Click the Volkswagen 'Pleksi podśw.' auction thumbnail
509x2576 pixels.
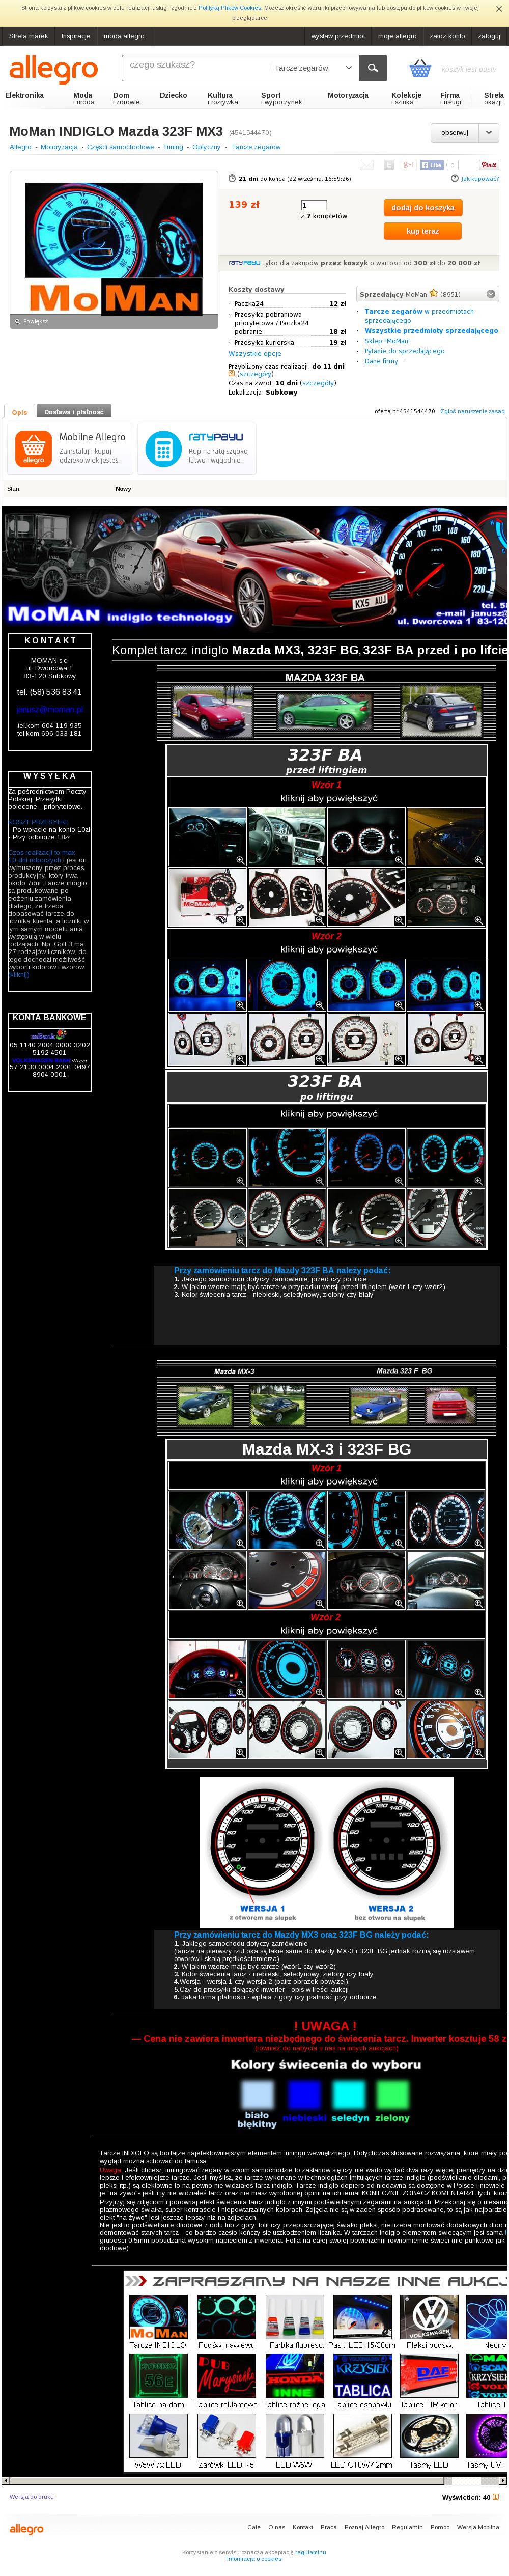click(429, 2317)
